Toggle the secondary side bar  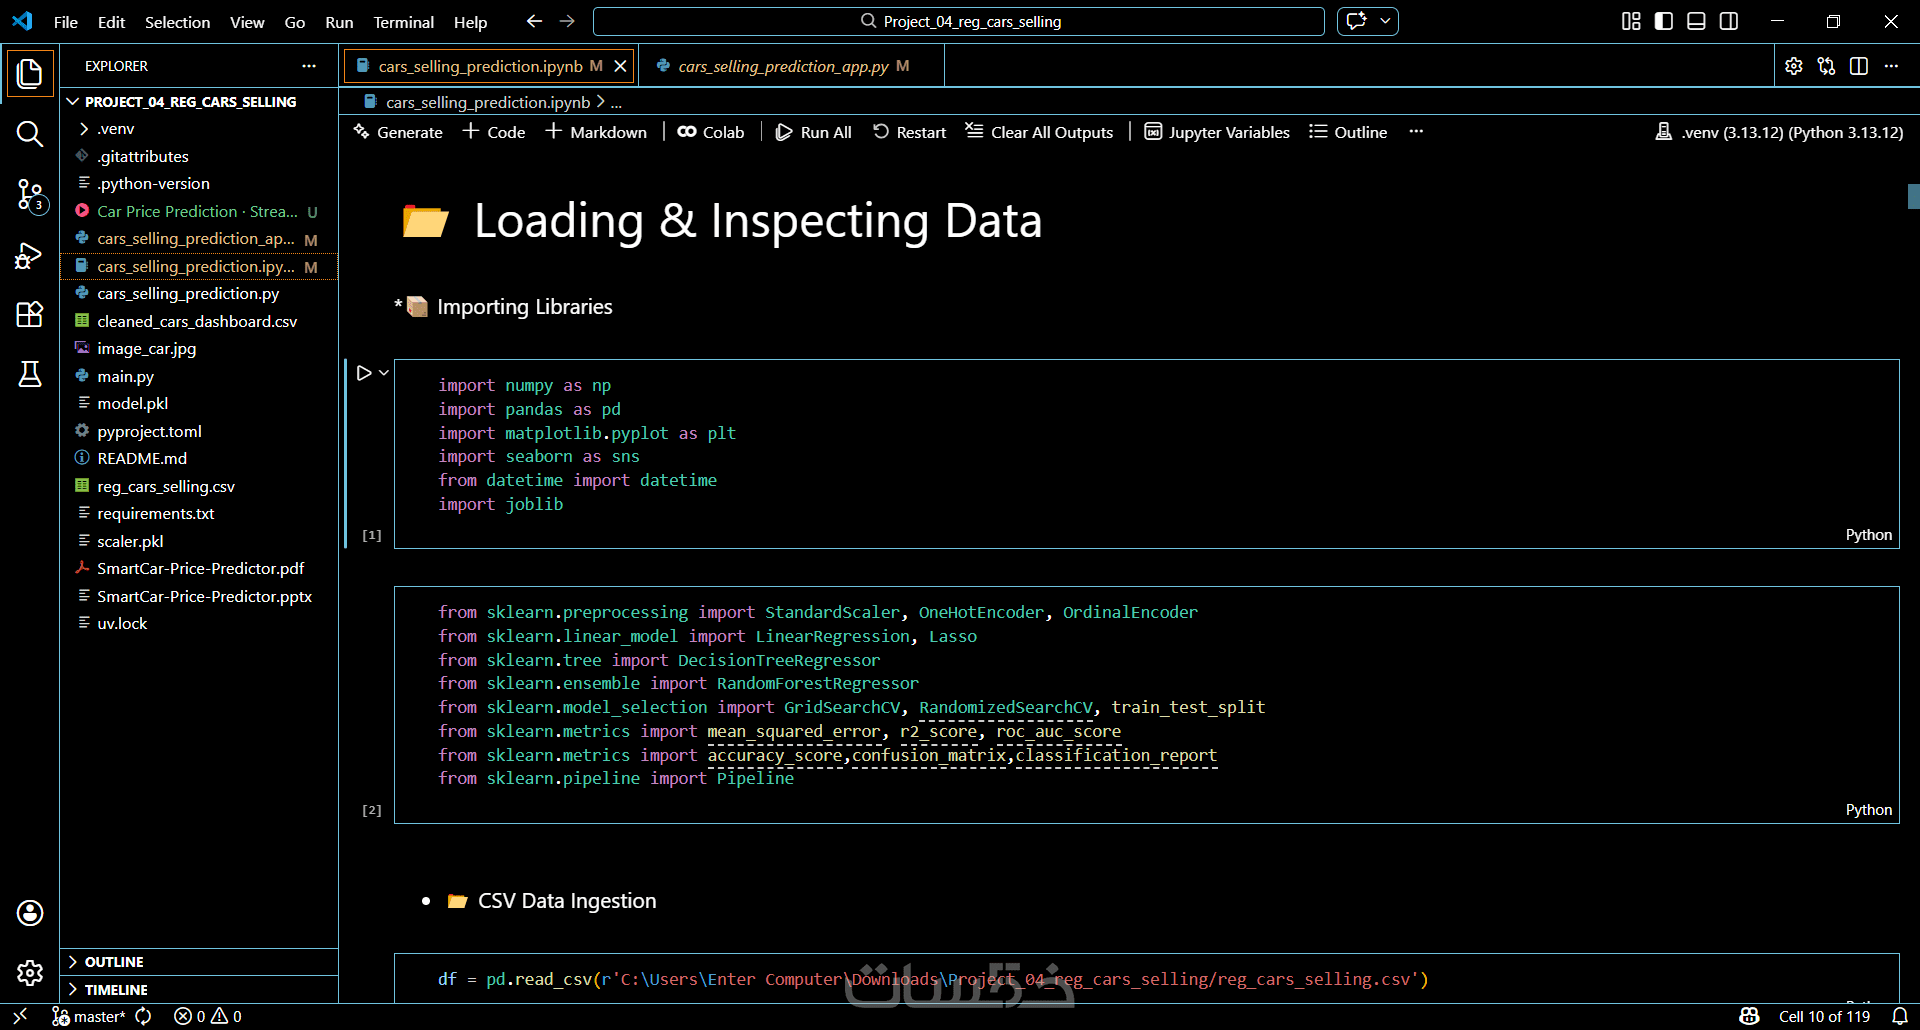1729,21
